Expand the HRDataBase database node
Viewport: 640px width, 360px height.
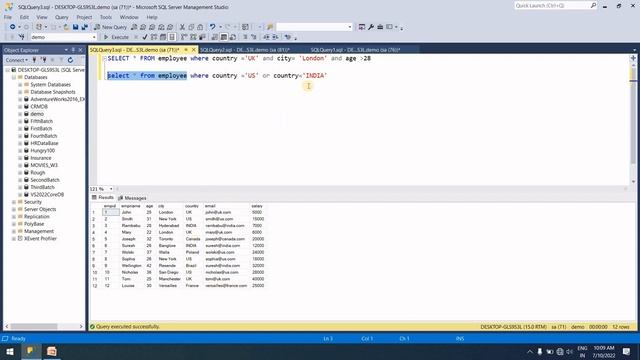tap(20, 143)
